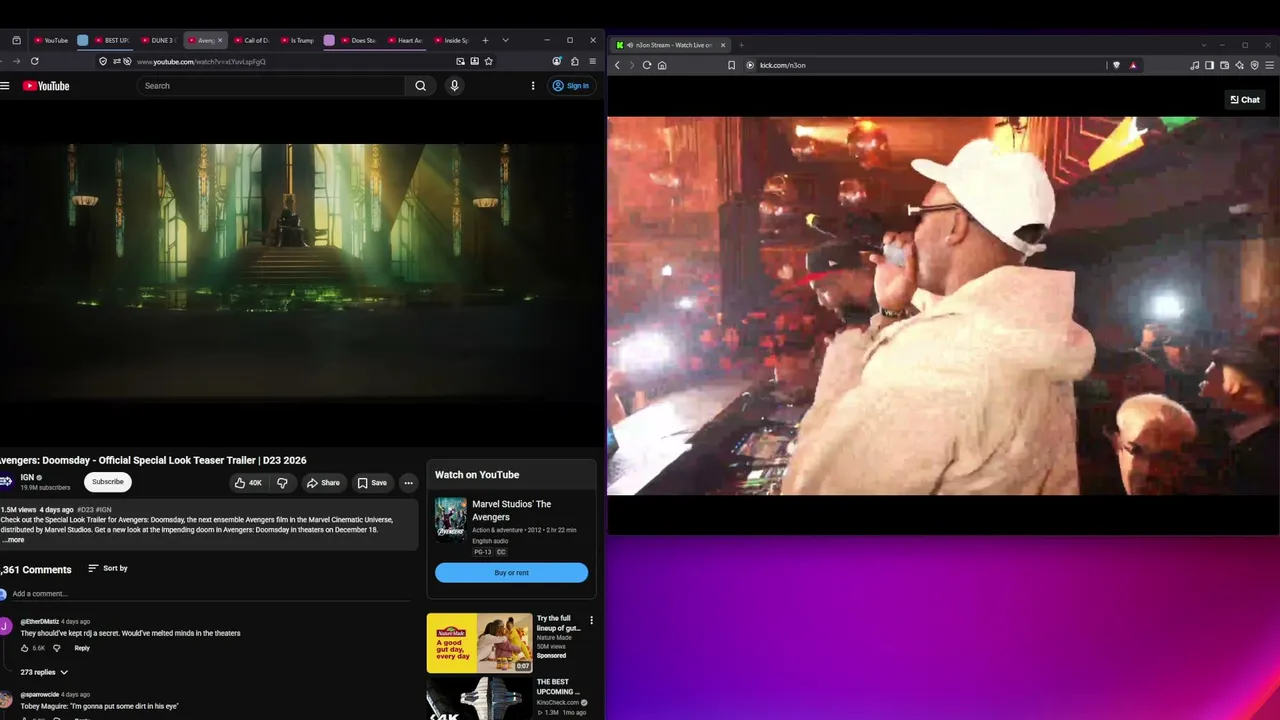Open Firefox View at the tab strip start
The height and width of the screenshot is (720, 1280).
[16, 40]
